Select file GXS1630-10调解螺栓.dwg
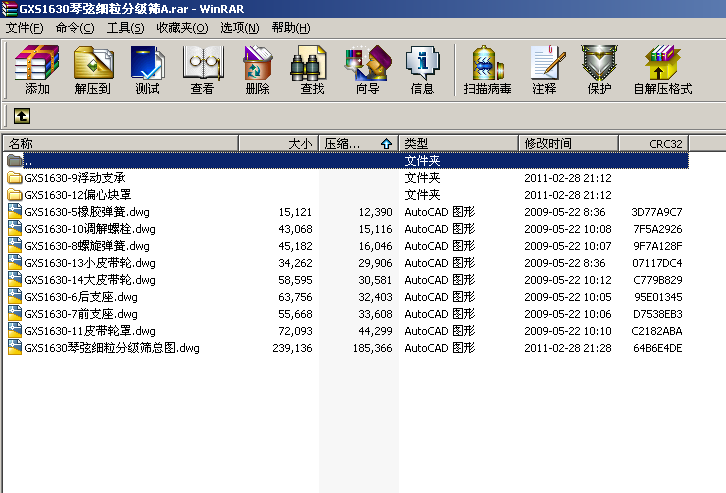Screen dimensions: 726x493 [x=90, y=229]
